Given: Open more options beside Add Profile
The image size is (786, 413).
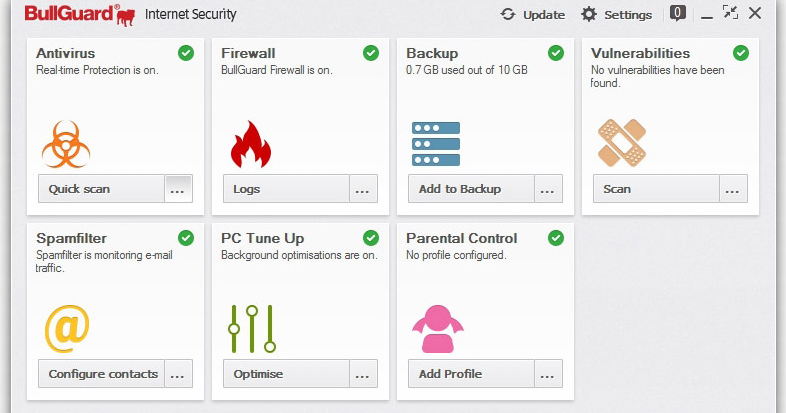Looking at the screenshot, I should point(548,373).
